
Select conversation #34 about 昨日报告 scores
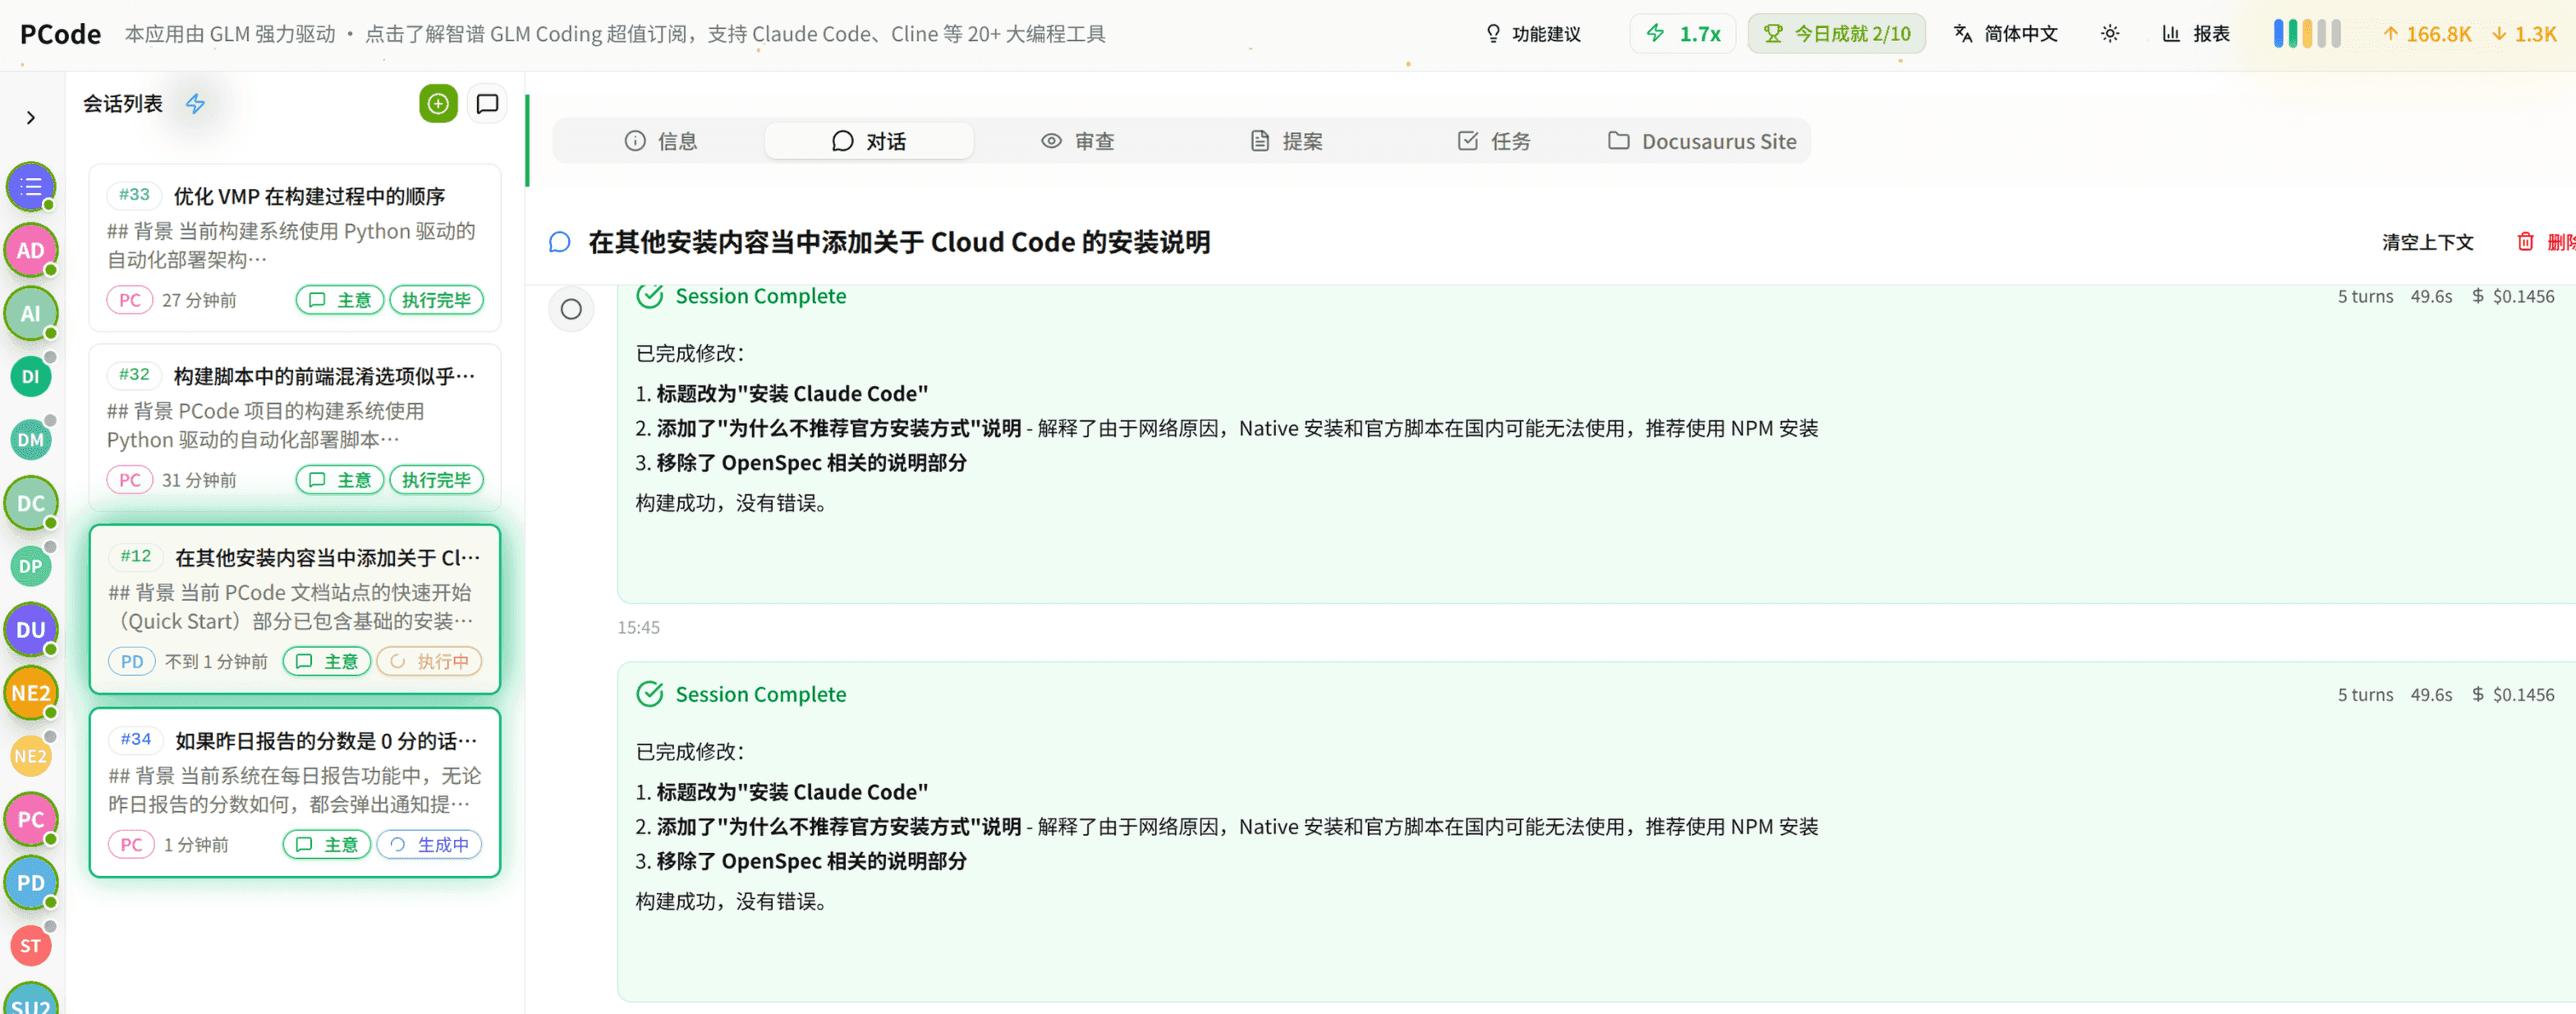294,790
